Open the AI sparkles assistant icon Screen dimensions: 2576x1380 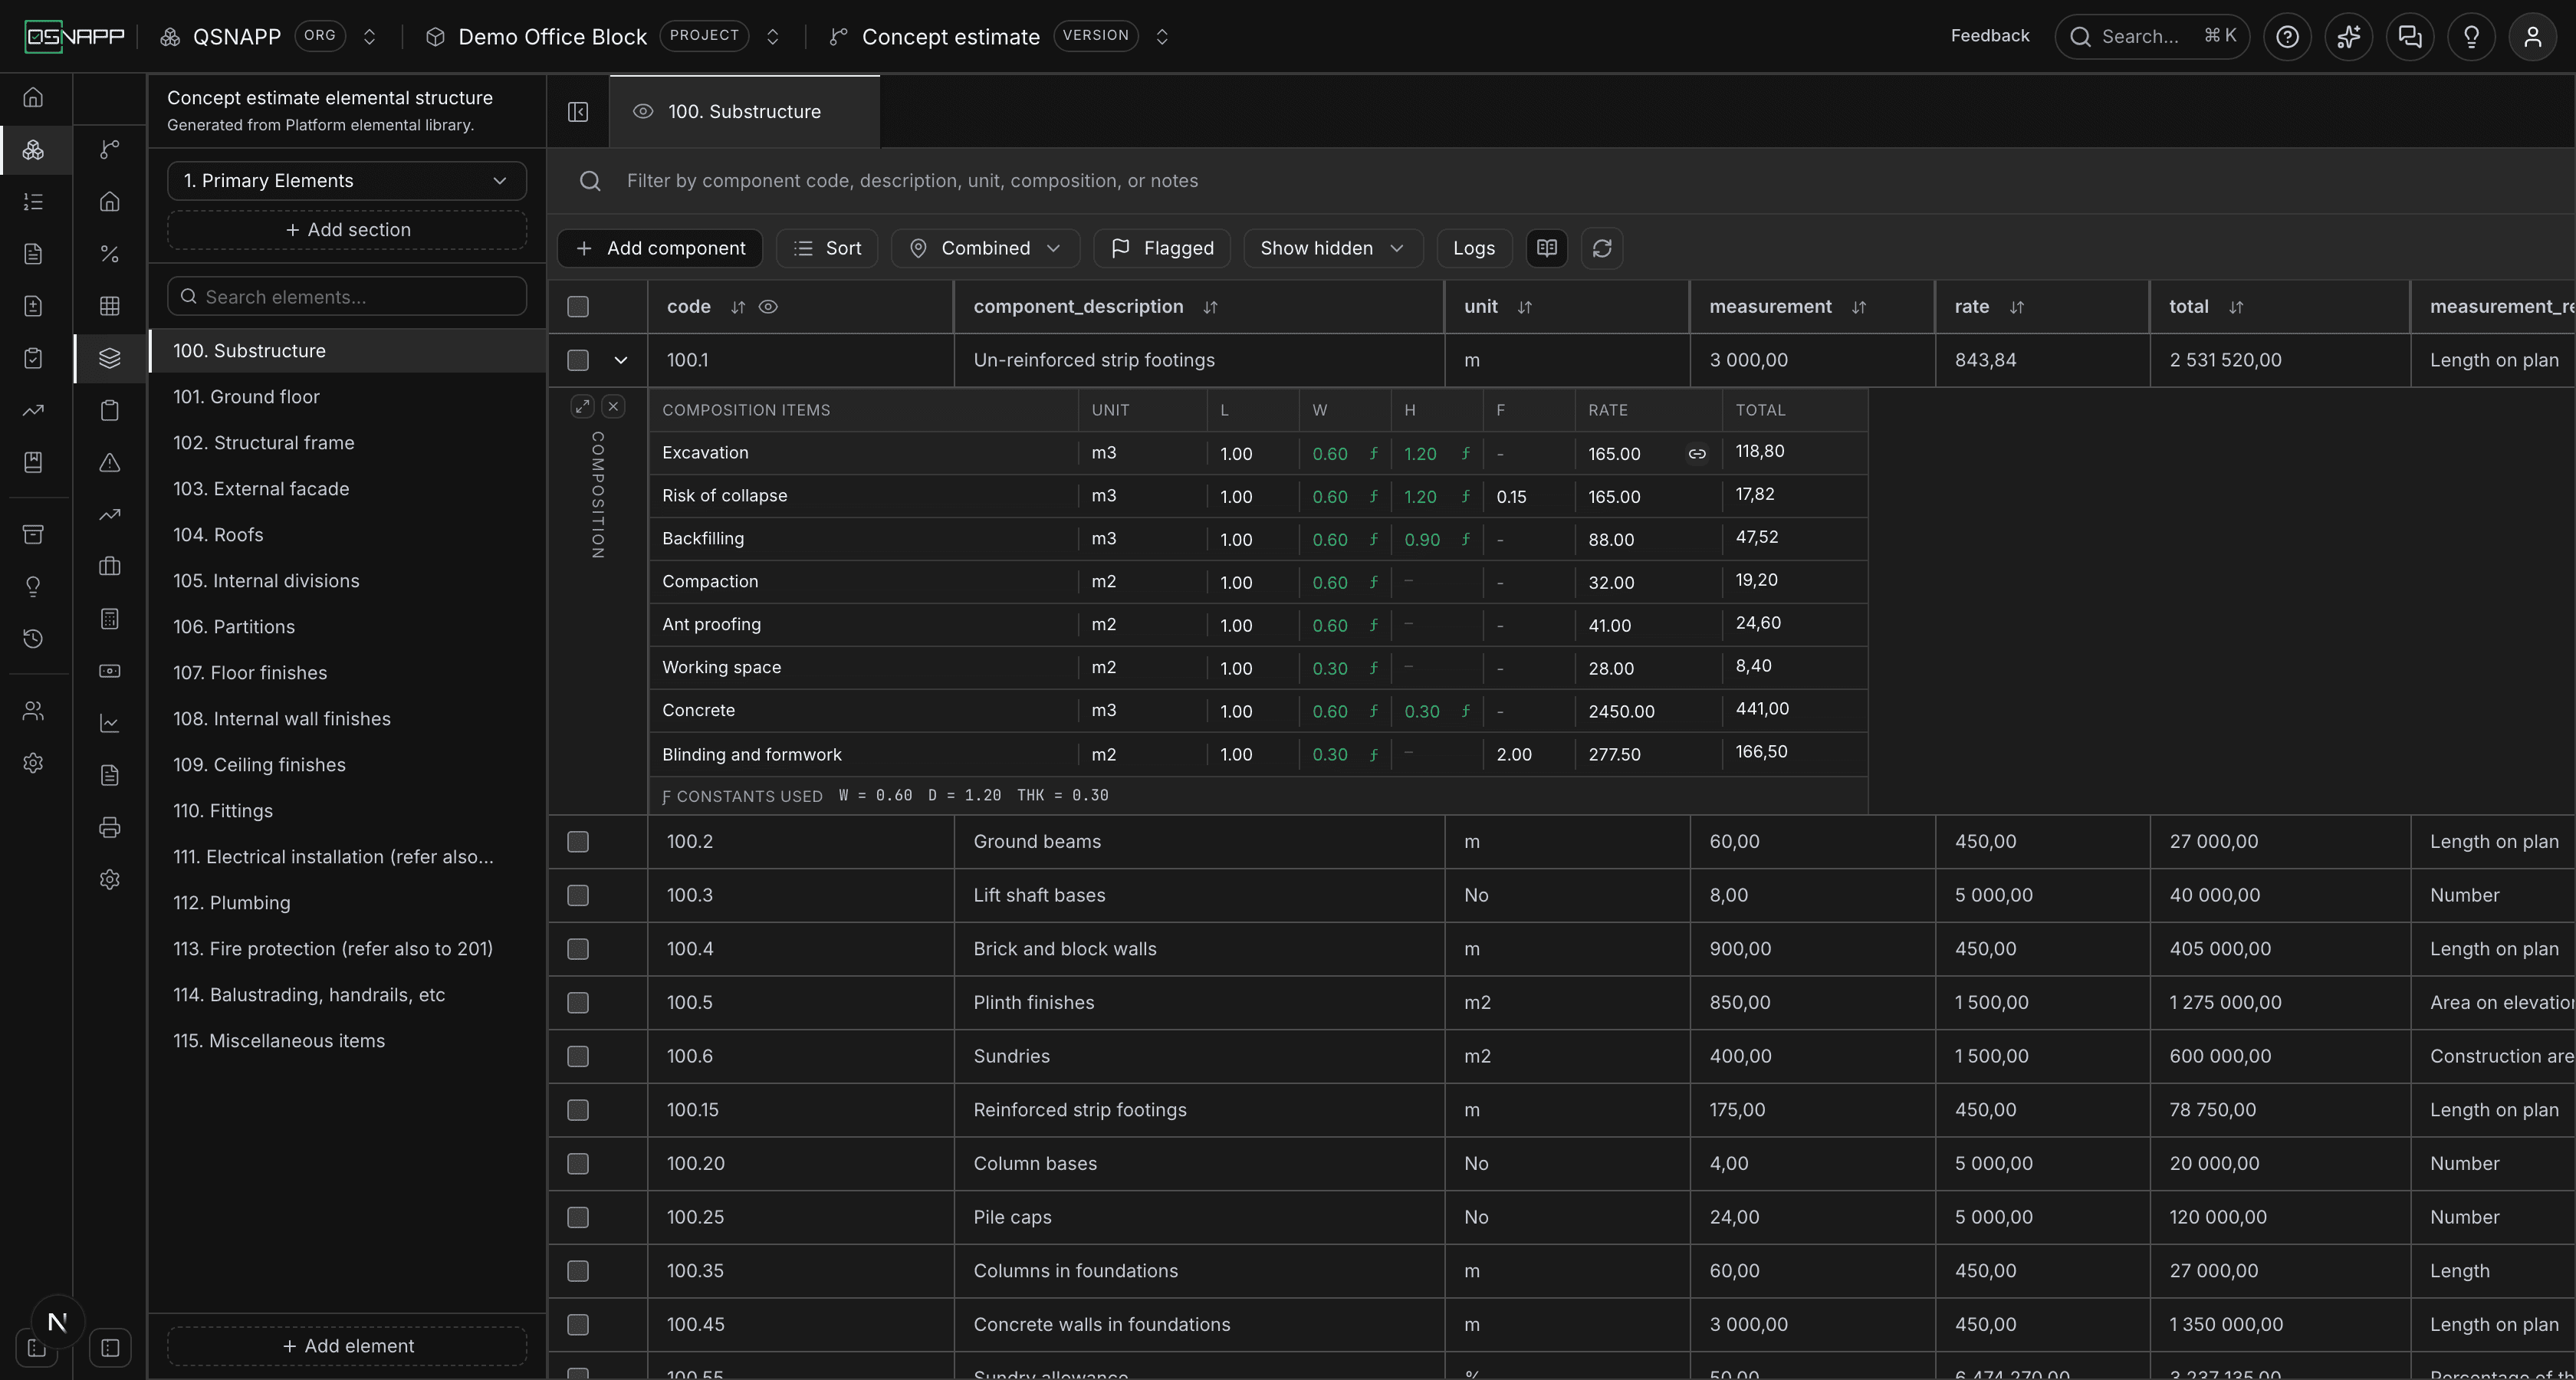(2348, 37)
